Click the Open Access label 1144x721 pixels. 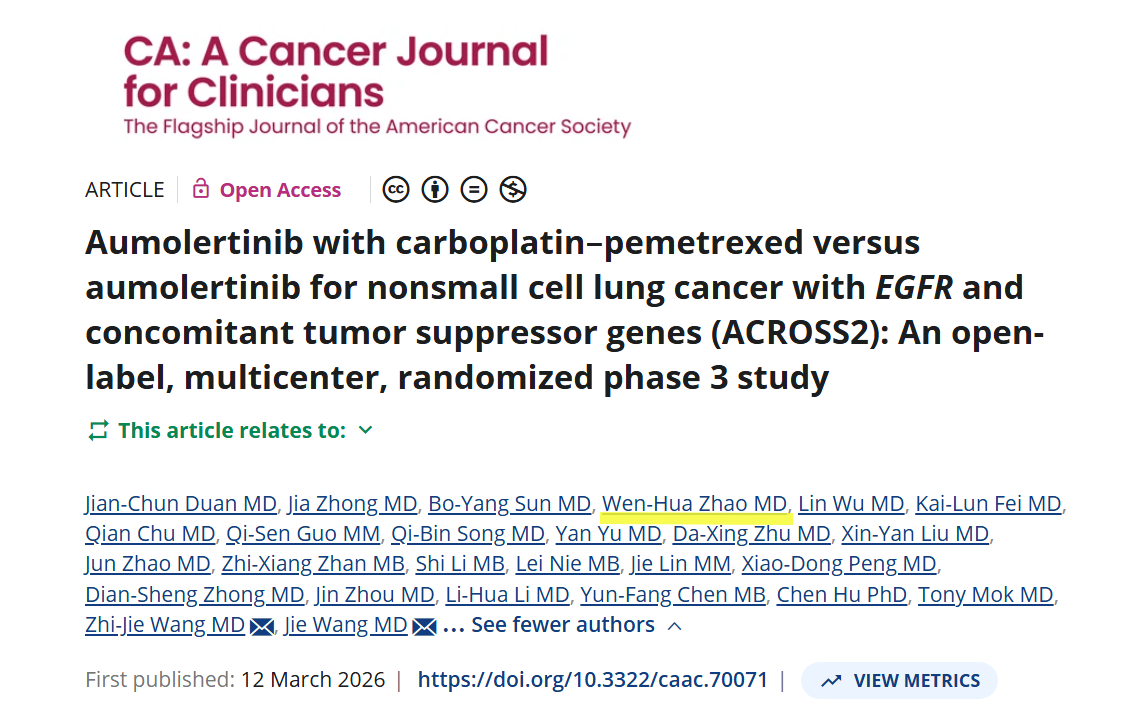pos(280,190)
